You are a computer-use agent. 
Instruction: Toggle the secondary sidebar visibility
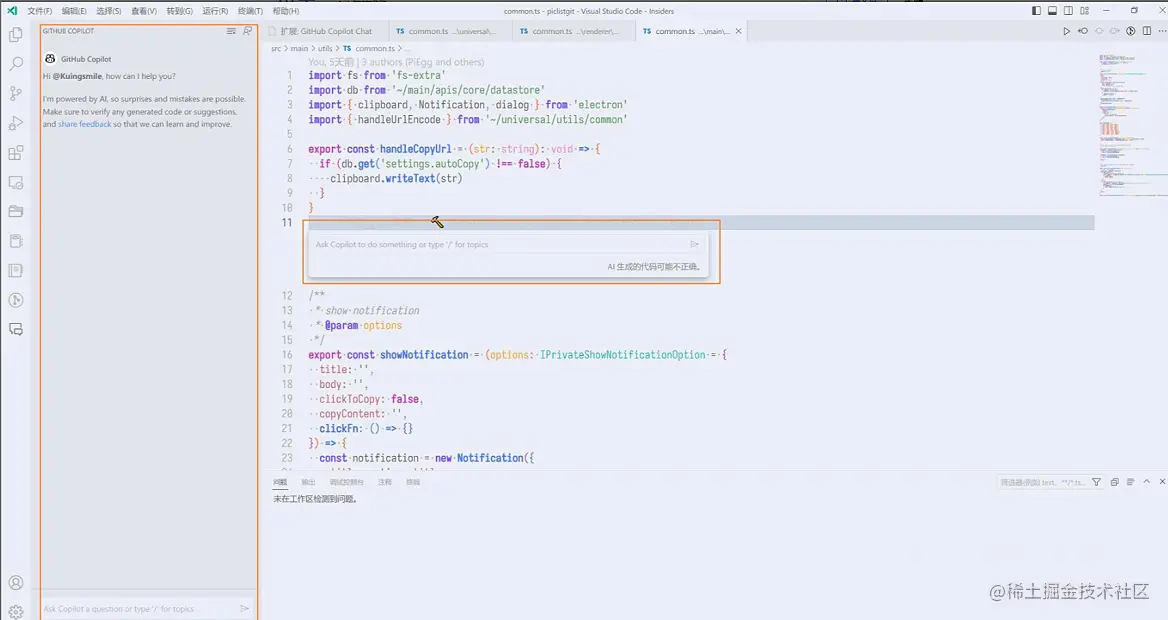tap(1068, 11)
